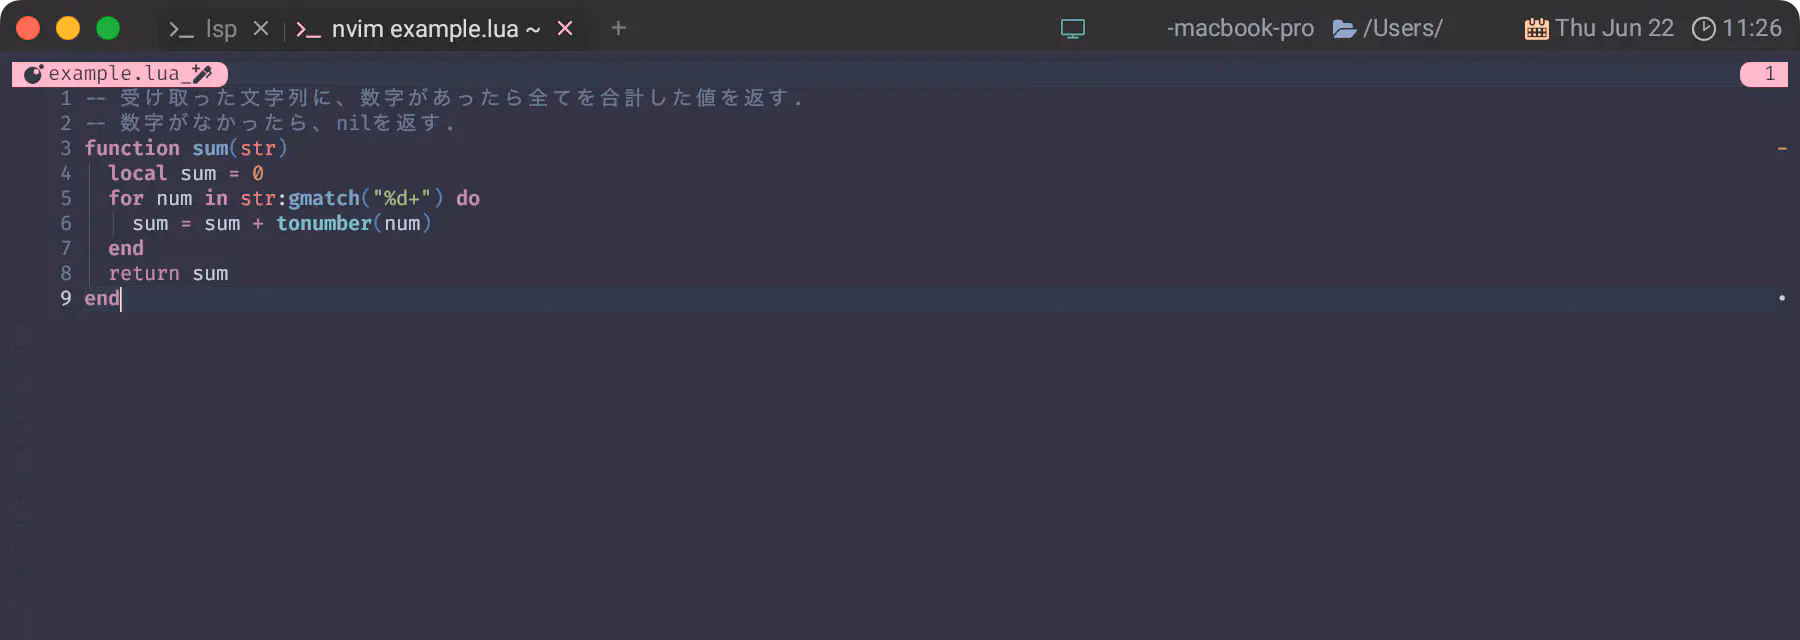Click the -macbook-pro hostname text
1800x640 pixels.
point(1240,28)
